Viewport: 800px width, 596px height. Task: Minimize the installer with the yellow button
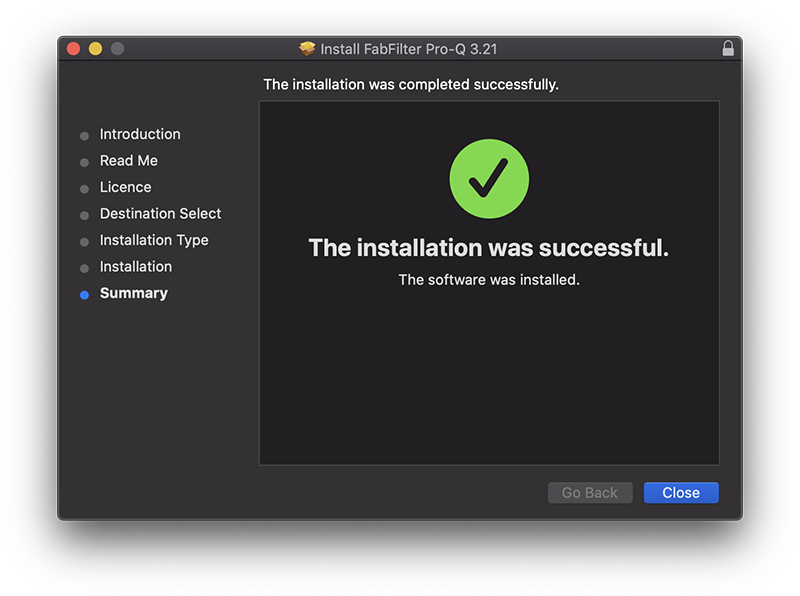click(x=95, y=49)
